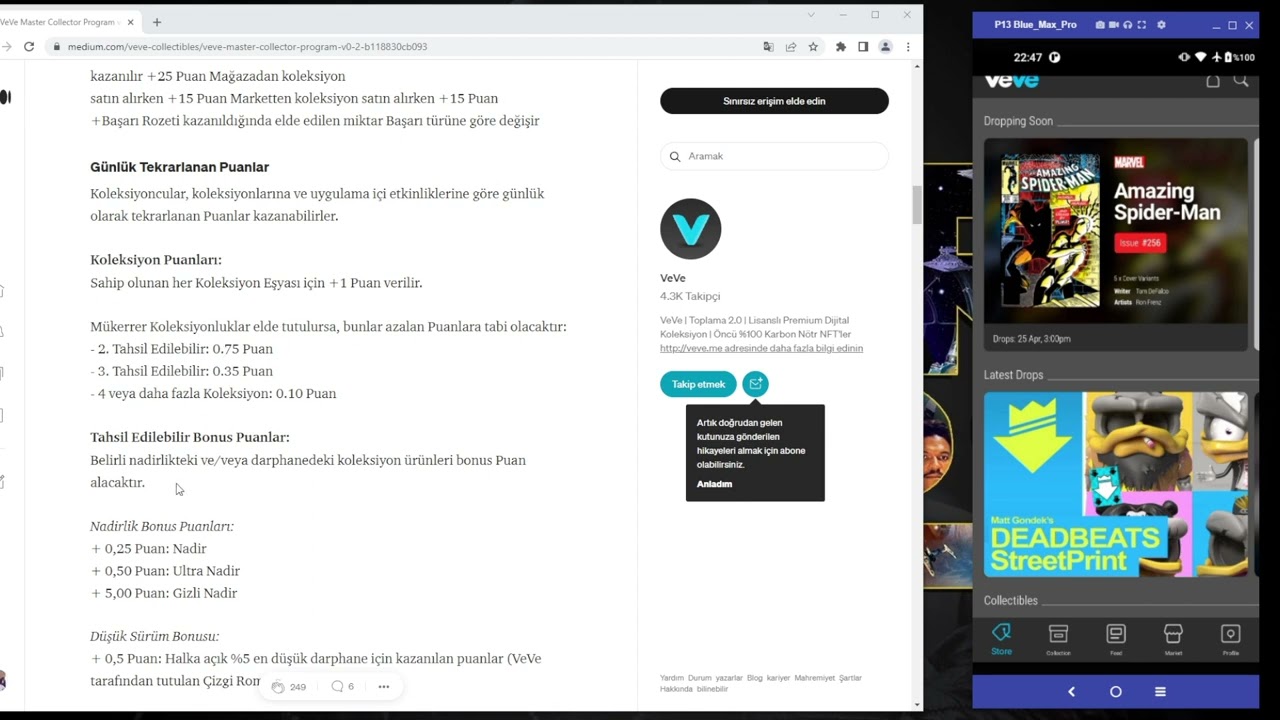
Task: Open the Chrome profile avatar menu
Action: pos(885,46)
